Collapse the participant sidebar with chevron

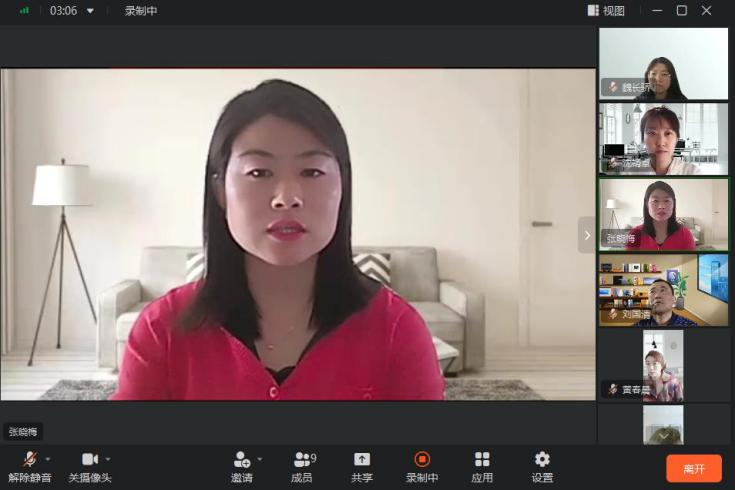pos(587,235)
